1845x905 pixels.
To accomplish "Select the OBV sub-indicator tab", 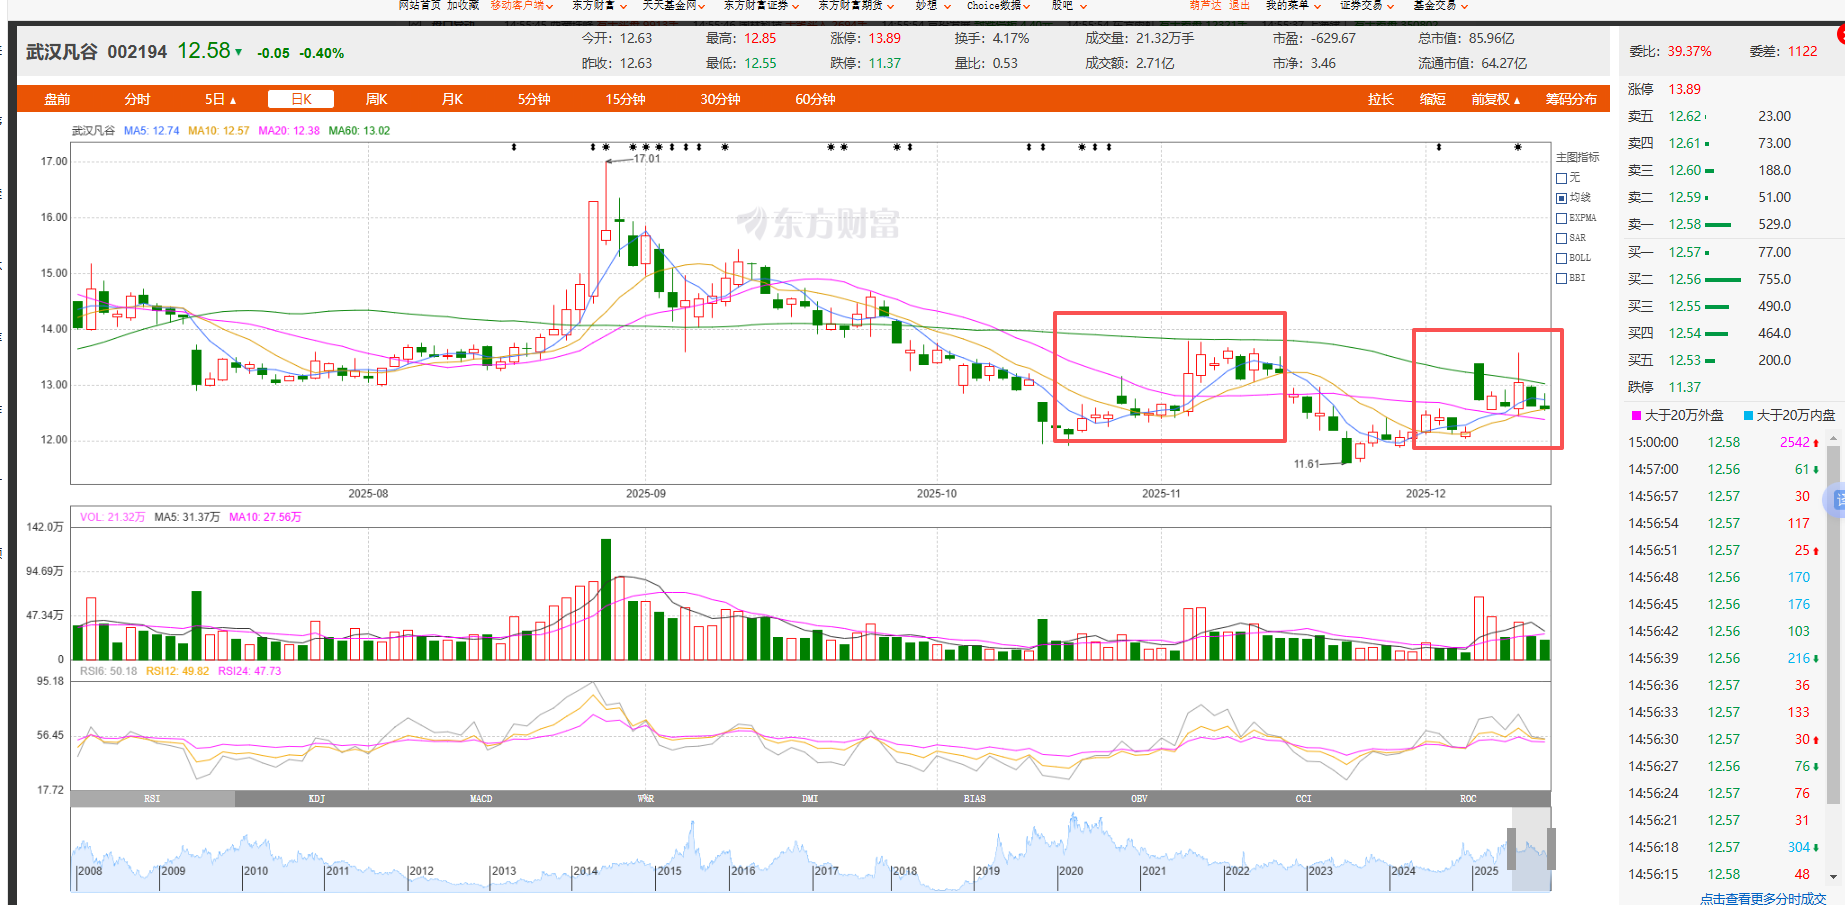I will click(x=1139, y=798).
